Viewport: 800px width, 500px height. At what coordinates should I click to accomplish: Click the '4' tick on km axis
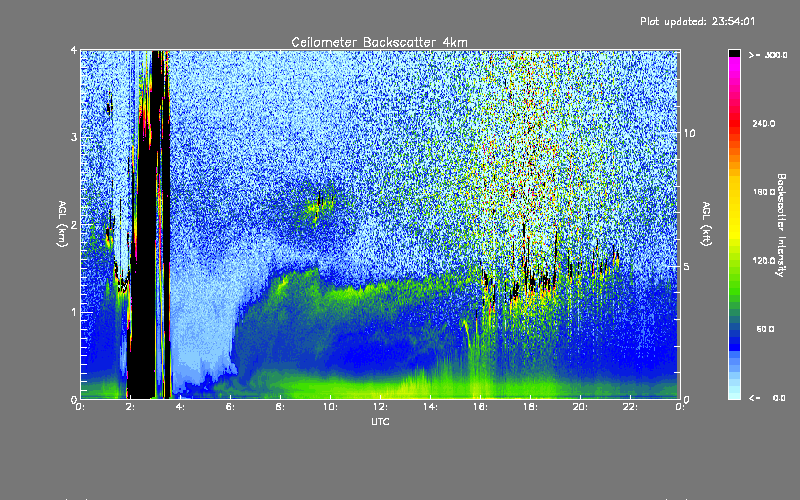tap(74, 51)
